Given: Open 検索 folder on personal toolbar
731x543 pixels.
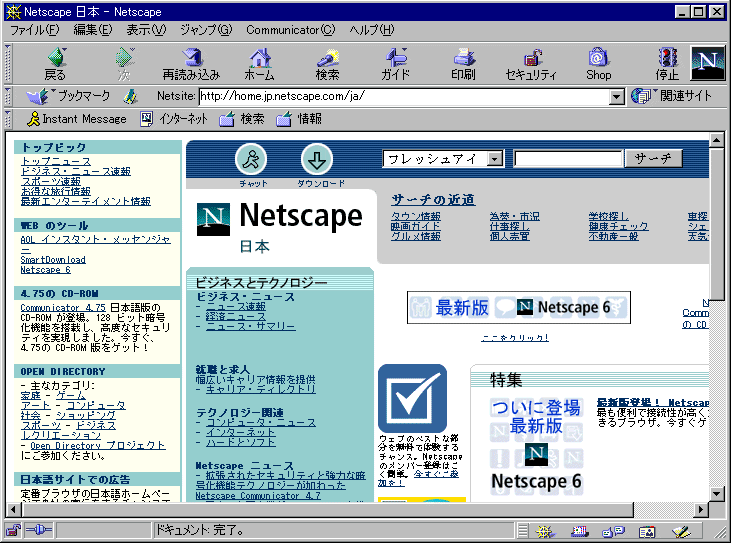Looking at the screenshot, I should (242, 119).
